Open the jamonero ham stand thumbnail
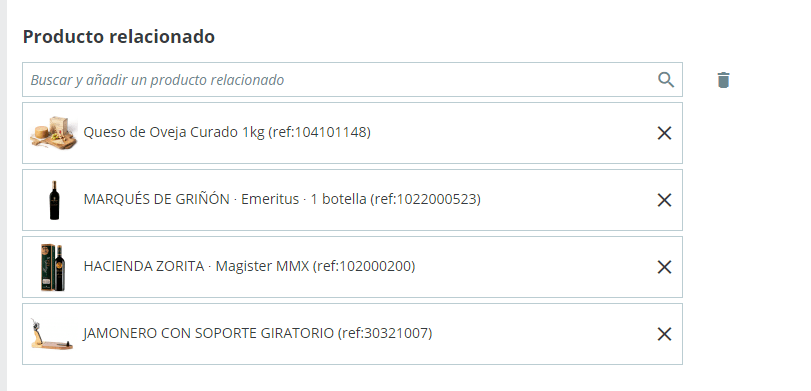This screenshot has height=391, width=811. click(x=52, y=334)
